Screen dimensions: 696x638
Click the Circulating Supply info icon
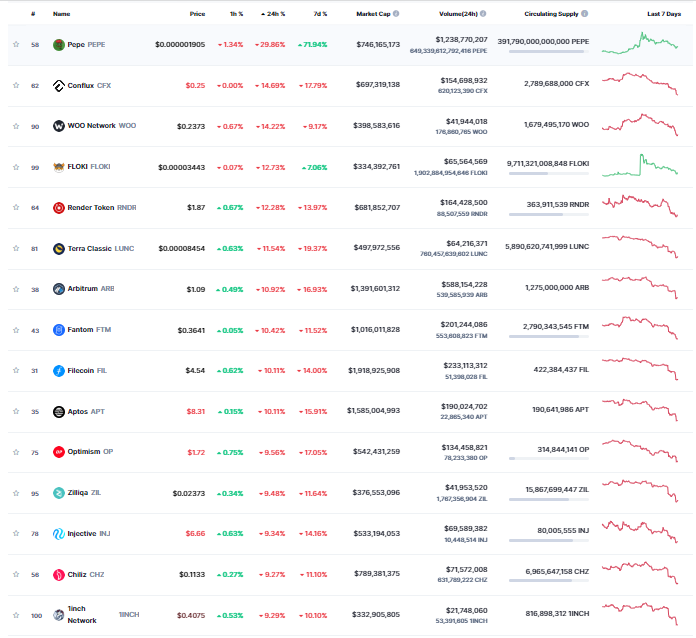pyautogui.click(x=585, y=14)
